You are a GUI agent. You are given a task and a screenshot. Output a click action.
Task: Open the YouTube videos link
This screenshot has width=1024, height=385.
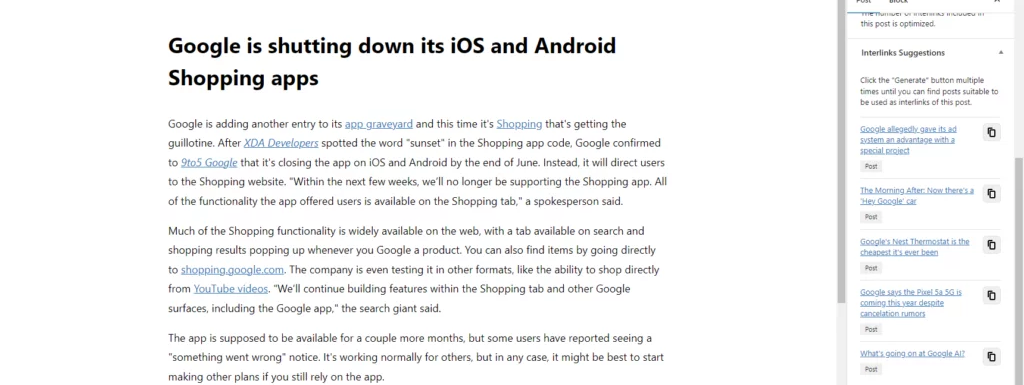(231, 289)
